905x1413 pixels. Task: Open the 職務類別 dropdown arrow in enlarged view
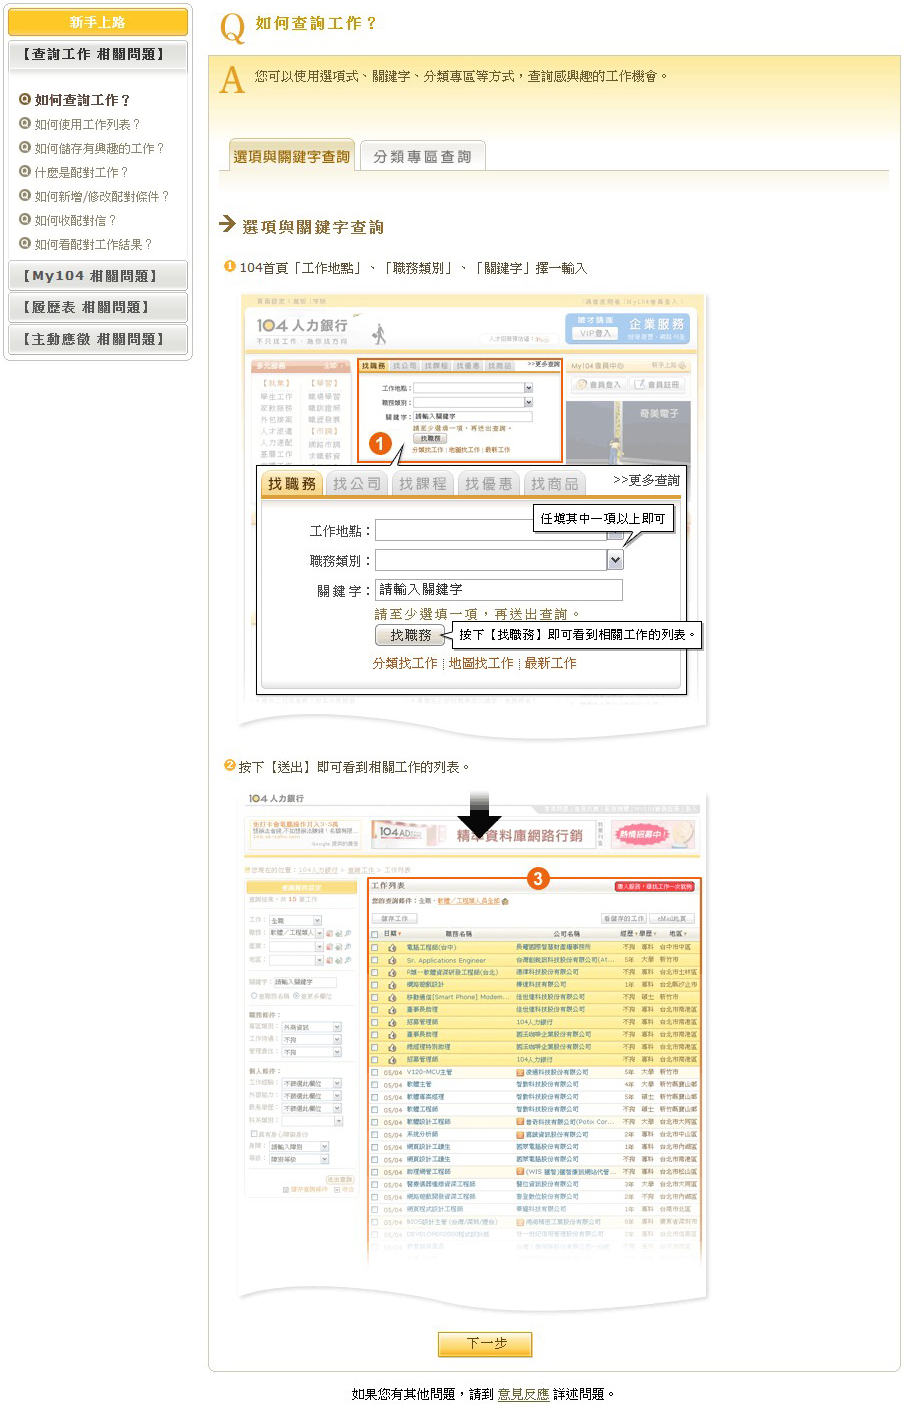click(x=615, y=561)
